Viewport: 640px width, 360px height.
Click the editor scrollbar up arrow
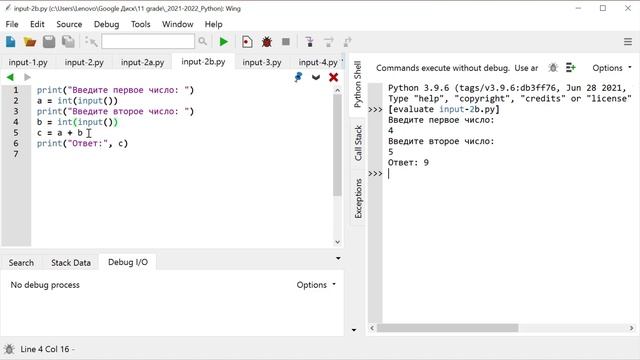click(338, 90)
